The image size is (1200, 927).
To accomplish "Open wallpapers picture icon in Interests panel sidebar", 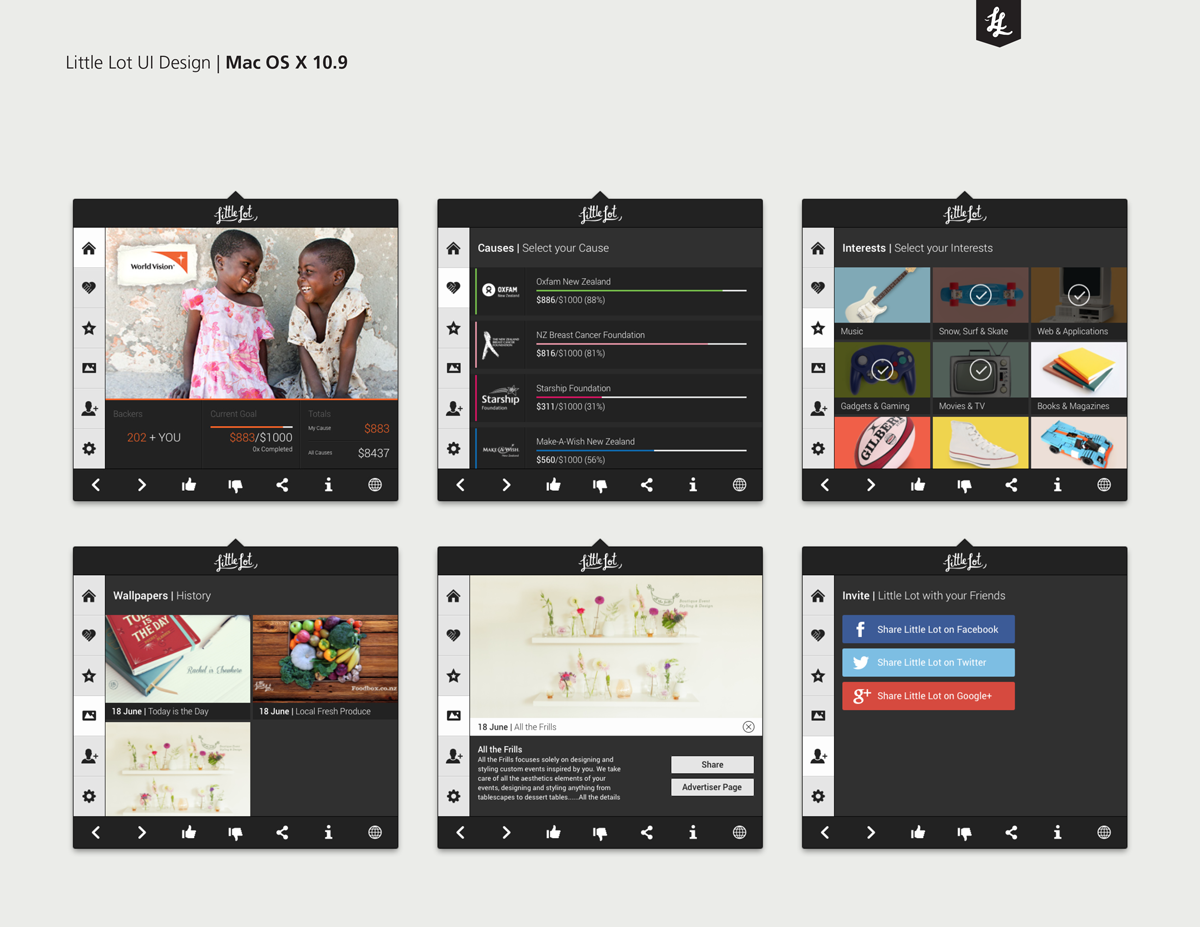I will [818, 368].
